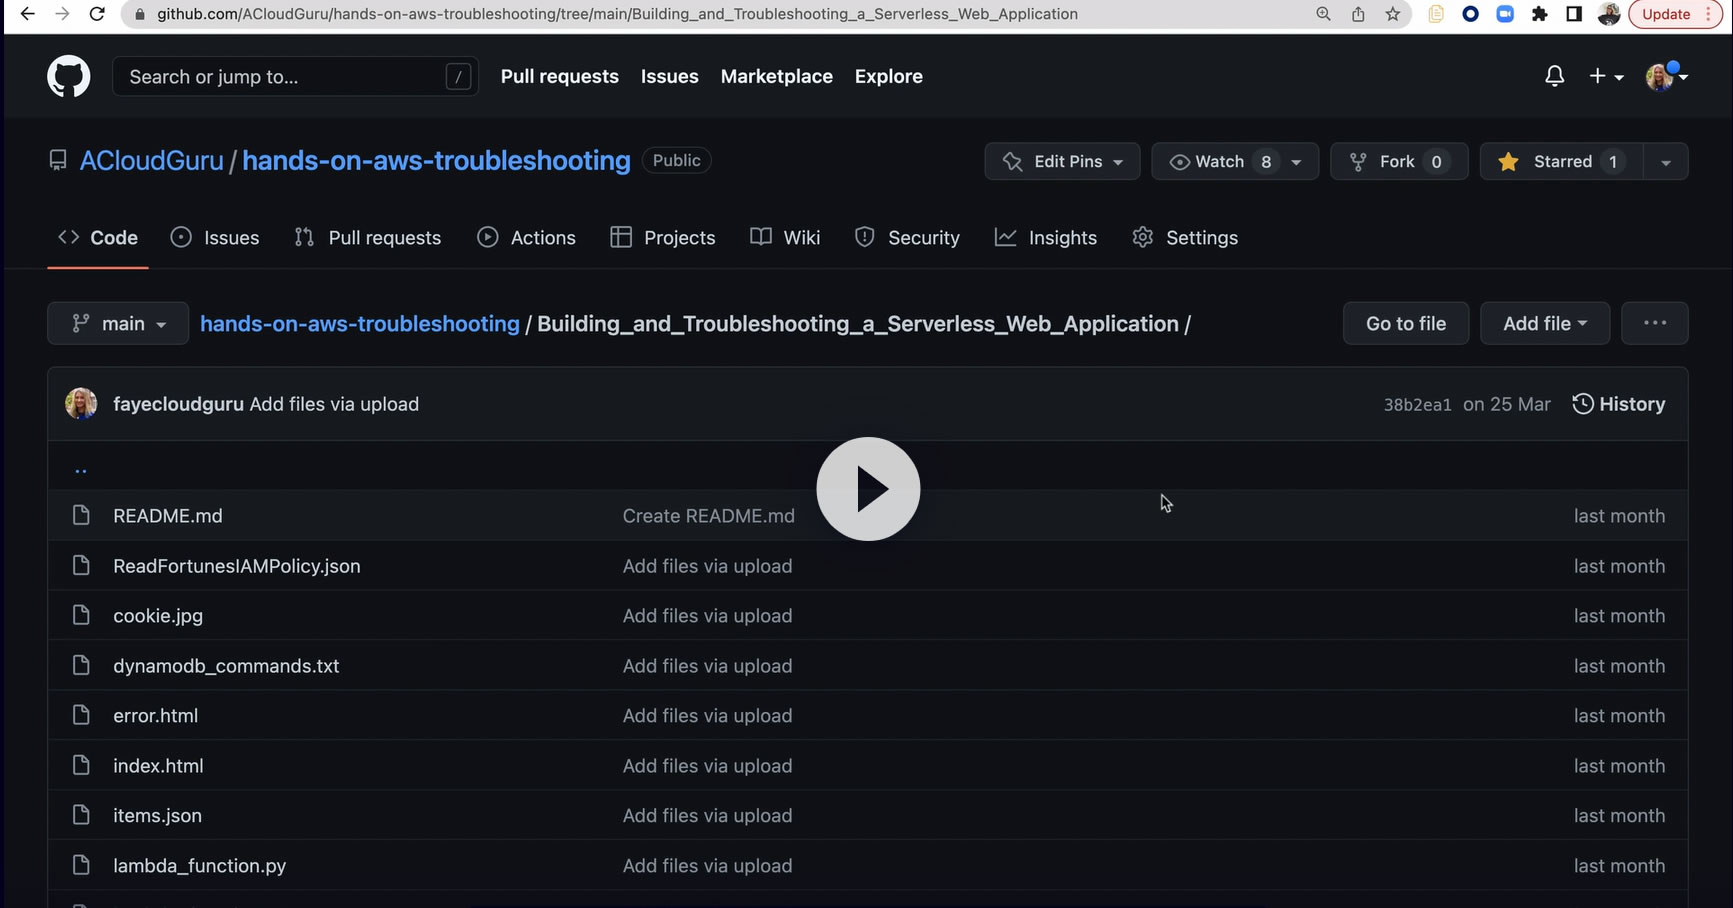Open dynamodb_commands.txt file
The width and height of the screenshot is (1733, 908).
click(226, 666)
